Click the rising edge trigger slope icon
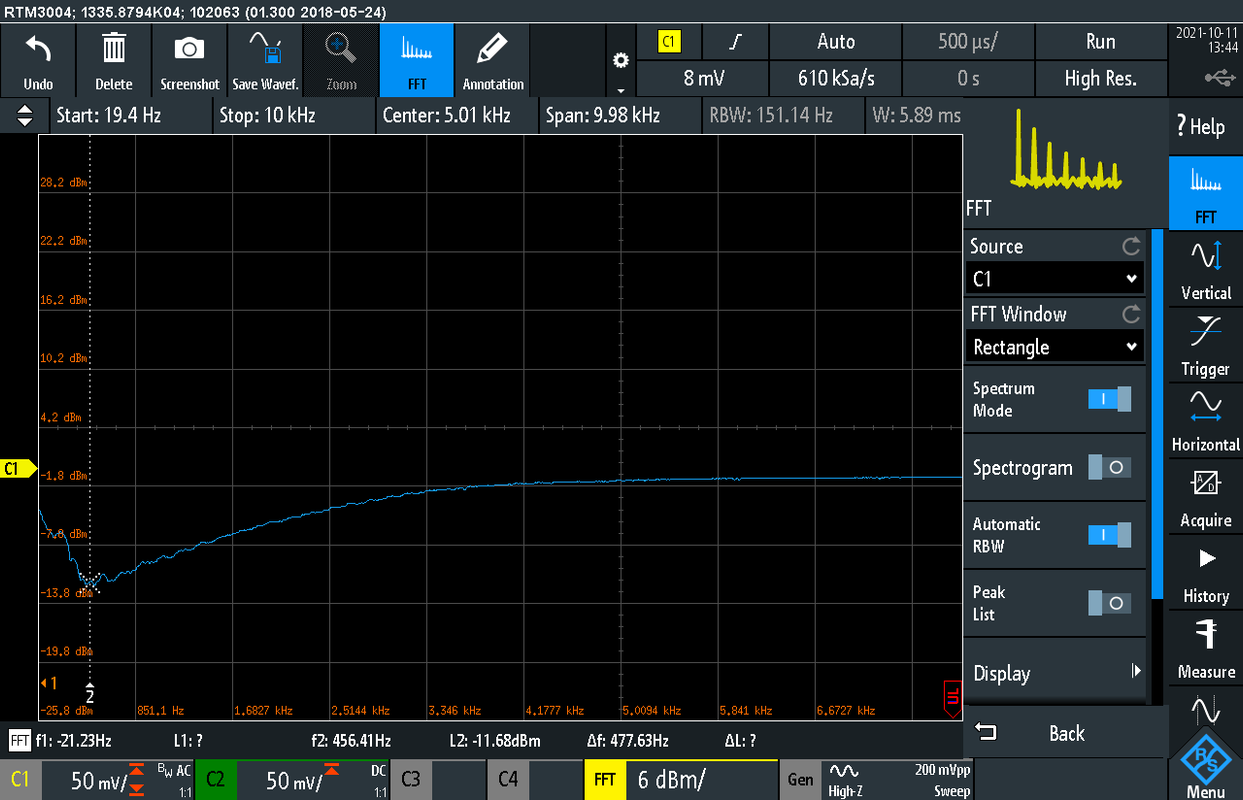Screen dimensions: 1243x800 tap(735, 42)
